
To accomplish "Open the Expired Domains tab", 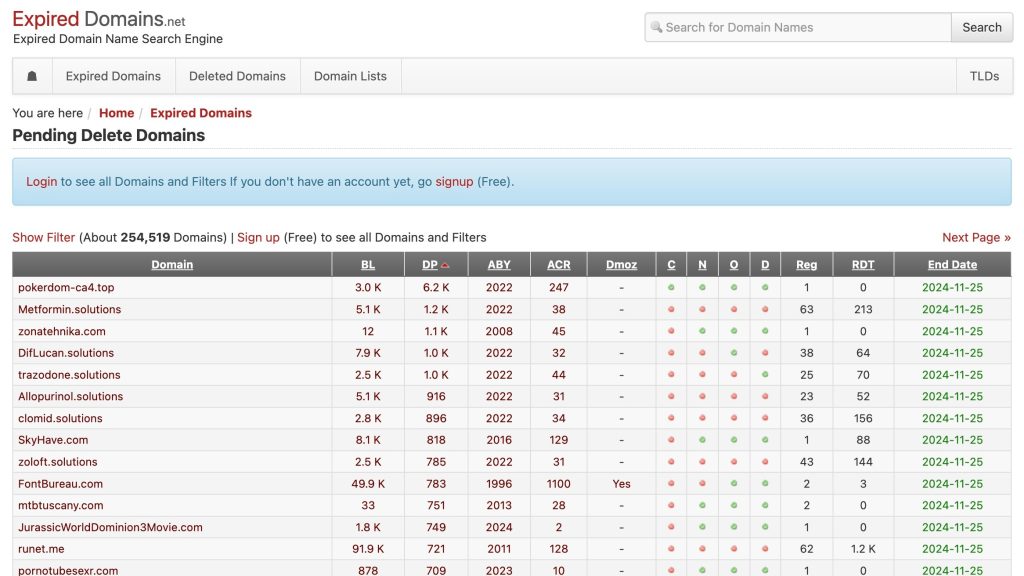I will tap(113, 76).
